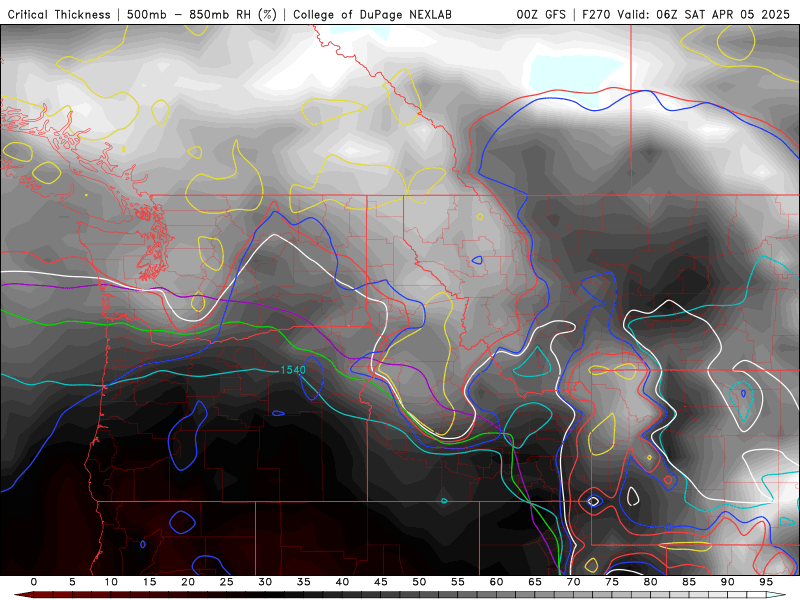Click the "20" tick label on the RH scale
The width and height of the screenshot is (800, 600).
pyautogui.click(x=188, y=582)
